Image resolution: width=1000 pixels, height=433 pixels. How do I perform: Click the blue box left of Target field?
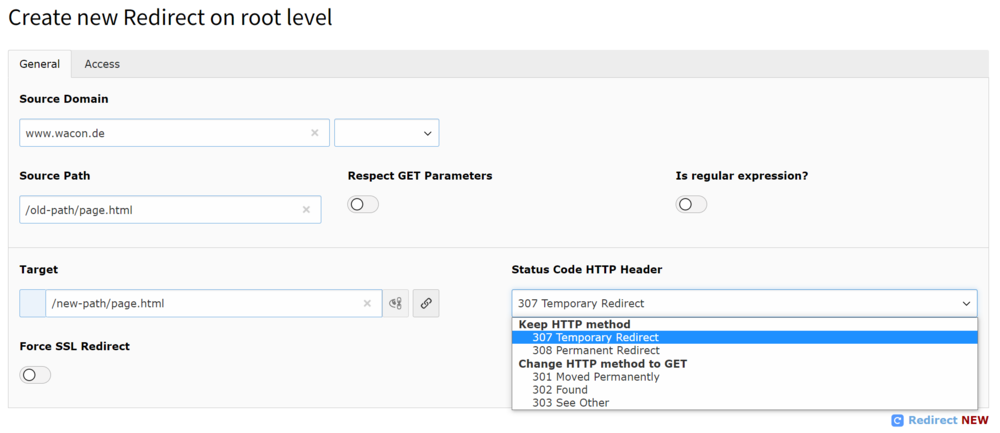(32, 304)
